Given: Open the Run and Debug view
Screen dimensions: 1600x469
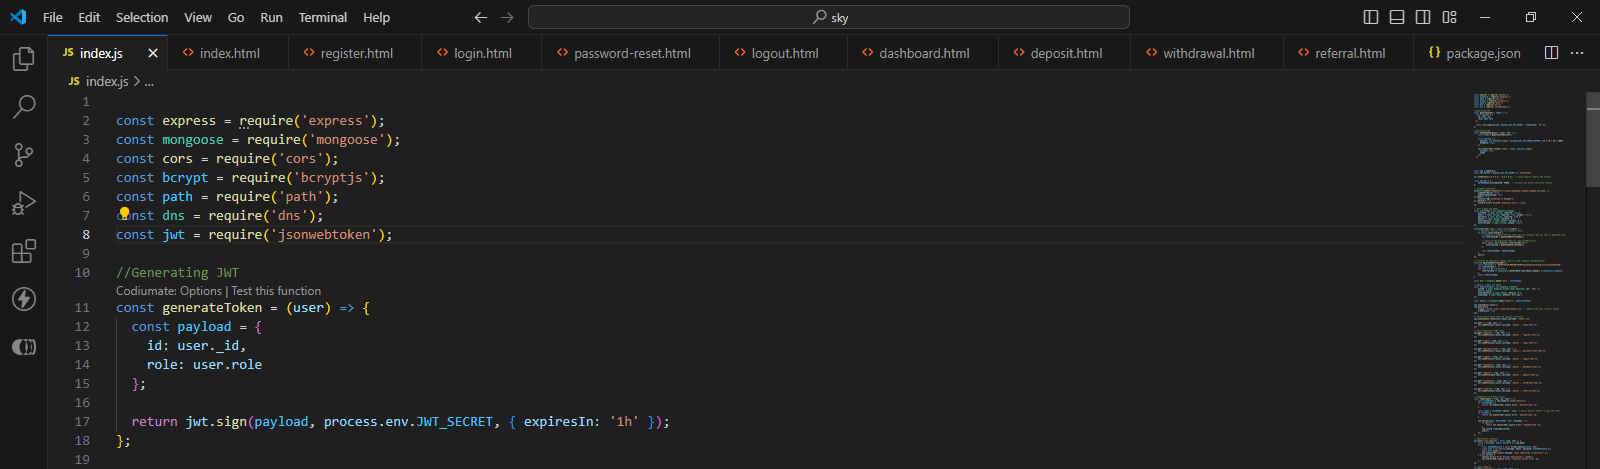Looking at the screenshot, I should pyautogui.click(x=23, y=203).
